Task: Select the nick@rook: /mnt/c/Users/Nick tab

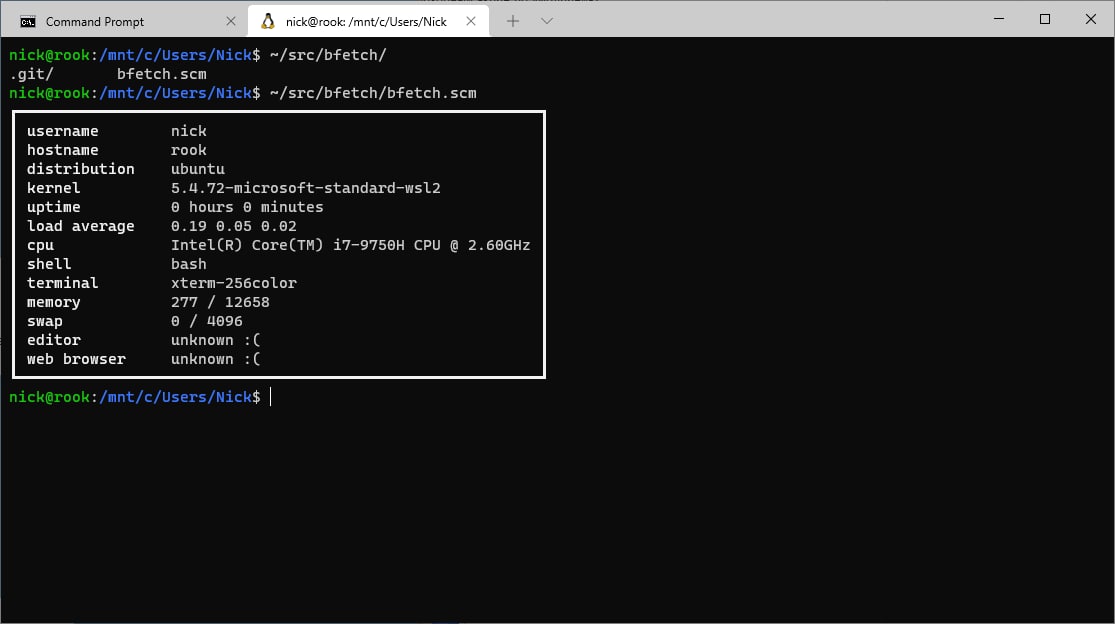Action: pos(368,21)
